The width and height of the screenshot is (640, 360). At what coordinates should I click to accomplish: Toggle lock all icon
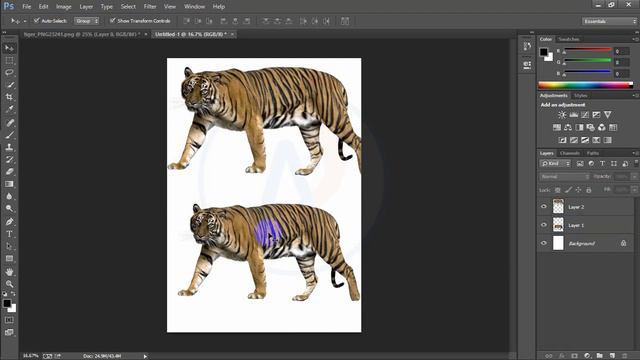point(589,190)
